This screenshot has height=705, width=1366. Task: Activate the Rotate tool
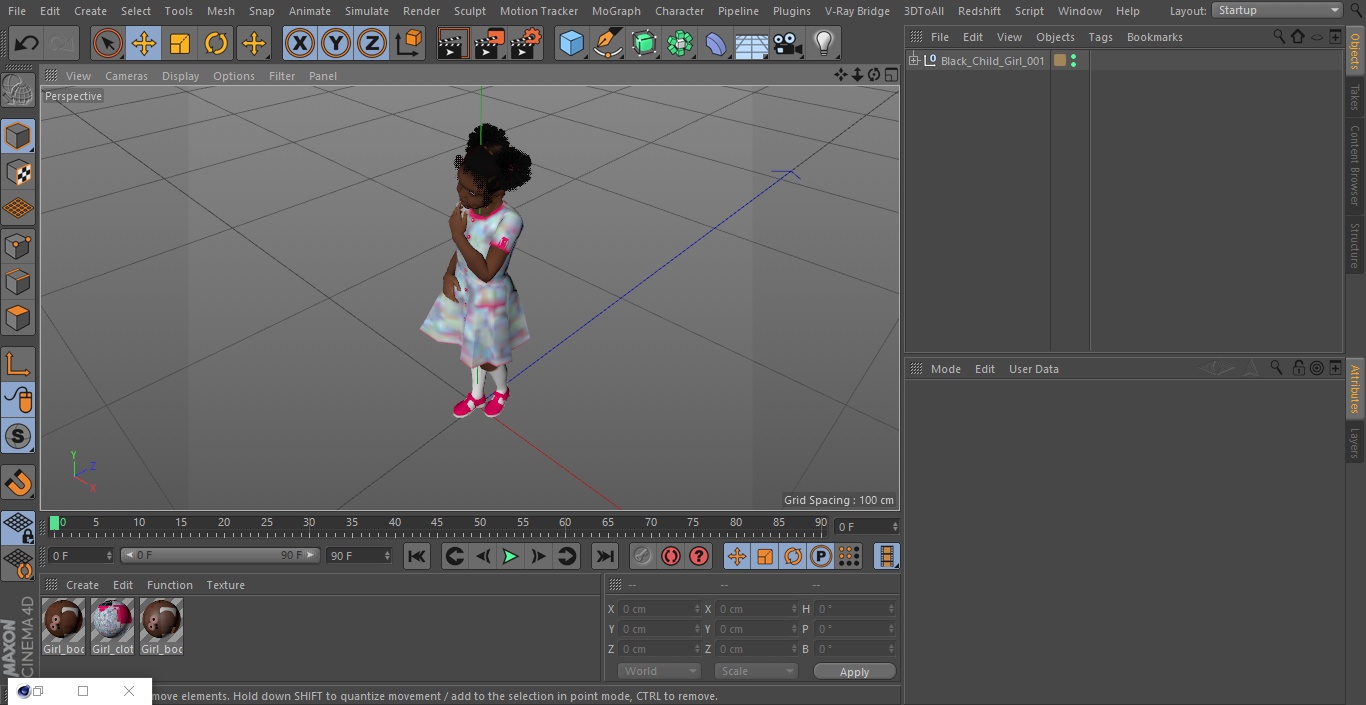pyautogui.click(x=216, y=43)
